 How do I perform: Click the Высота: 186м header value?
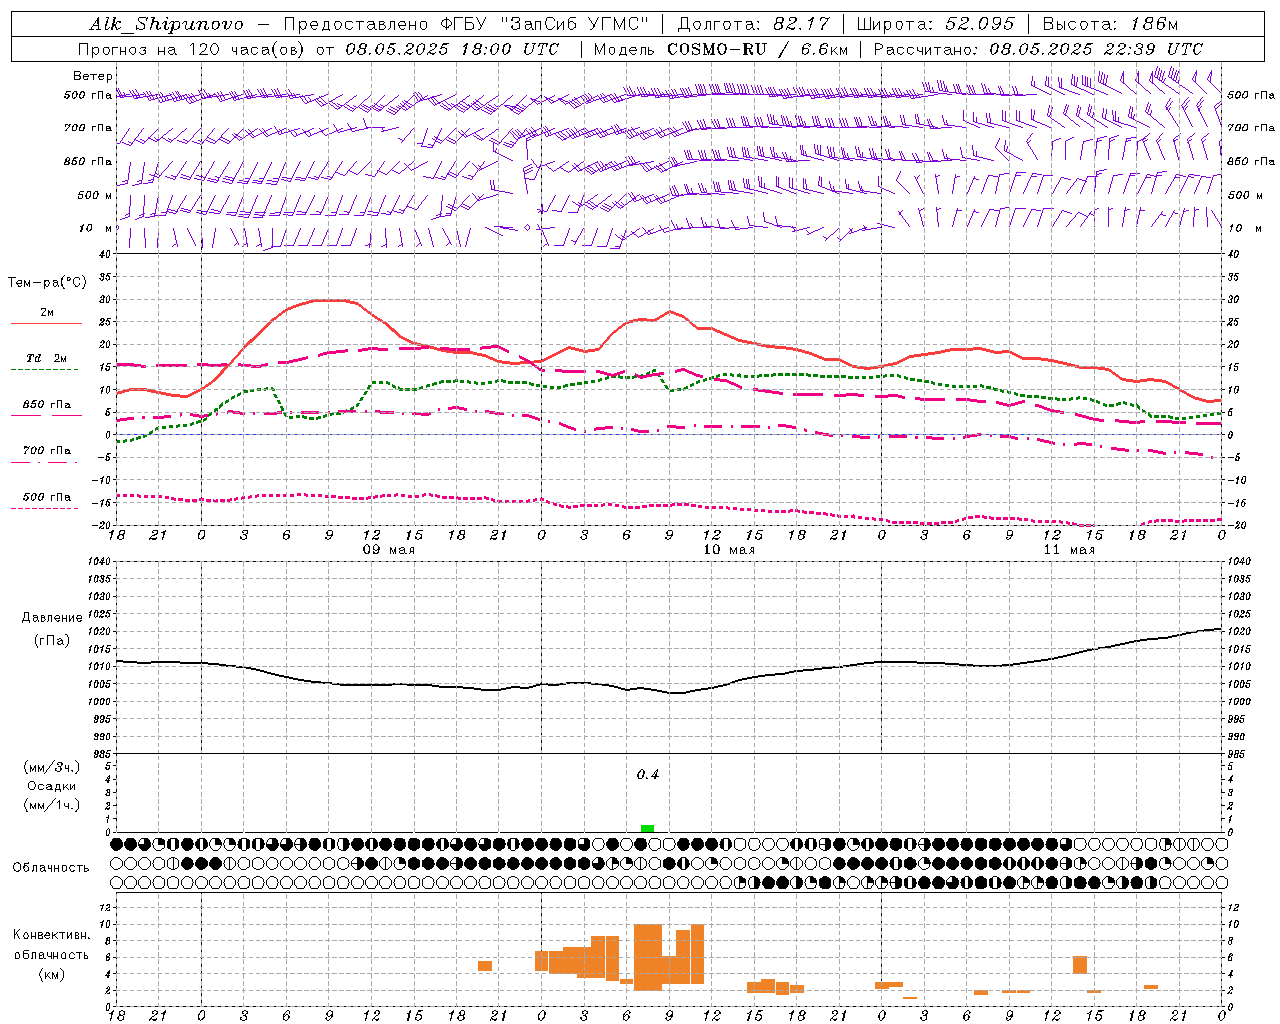click(1110, 24)
